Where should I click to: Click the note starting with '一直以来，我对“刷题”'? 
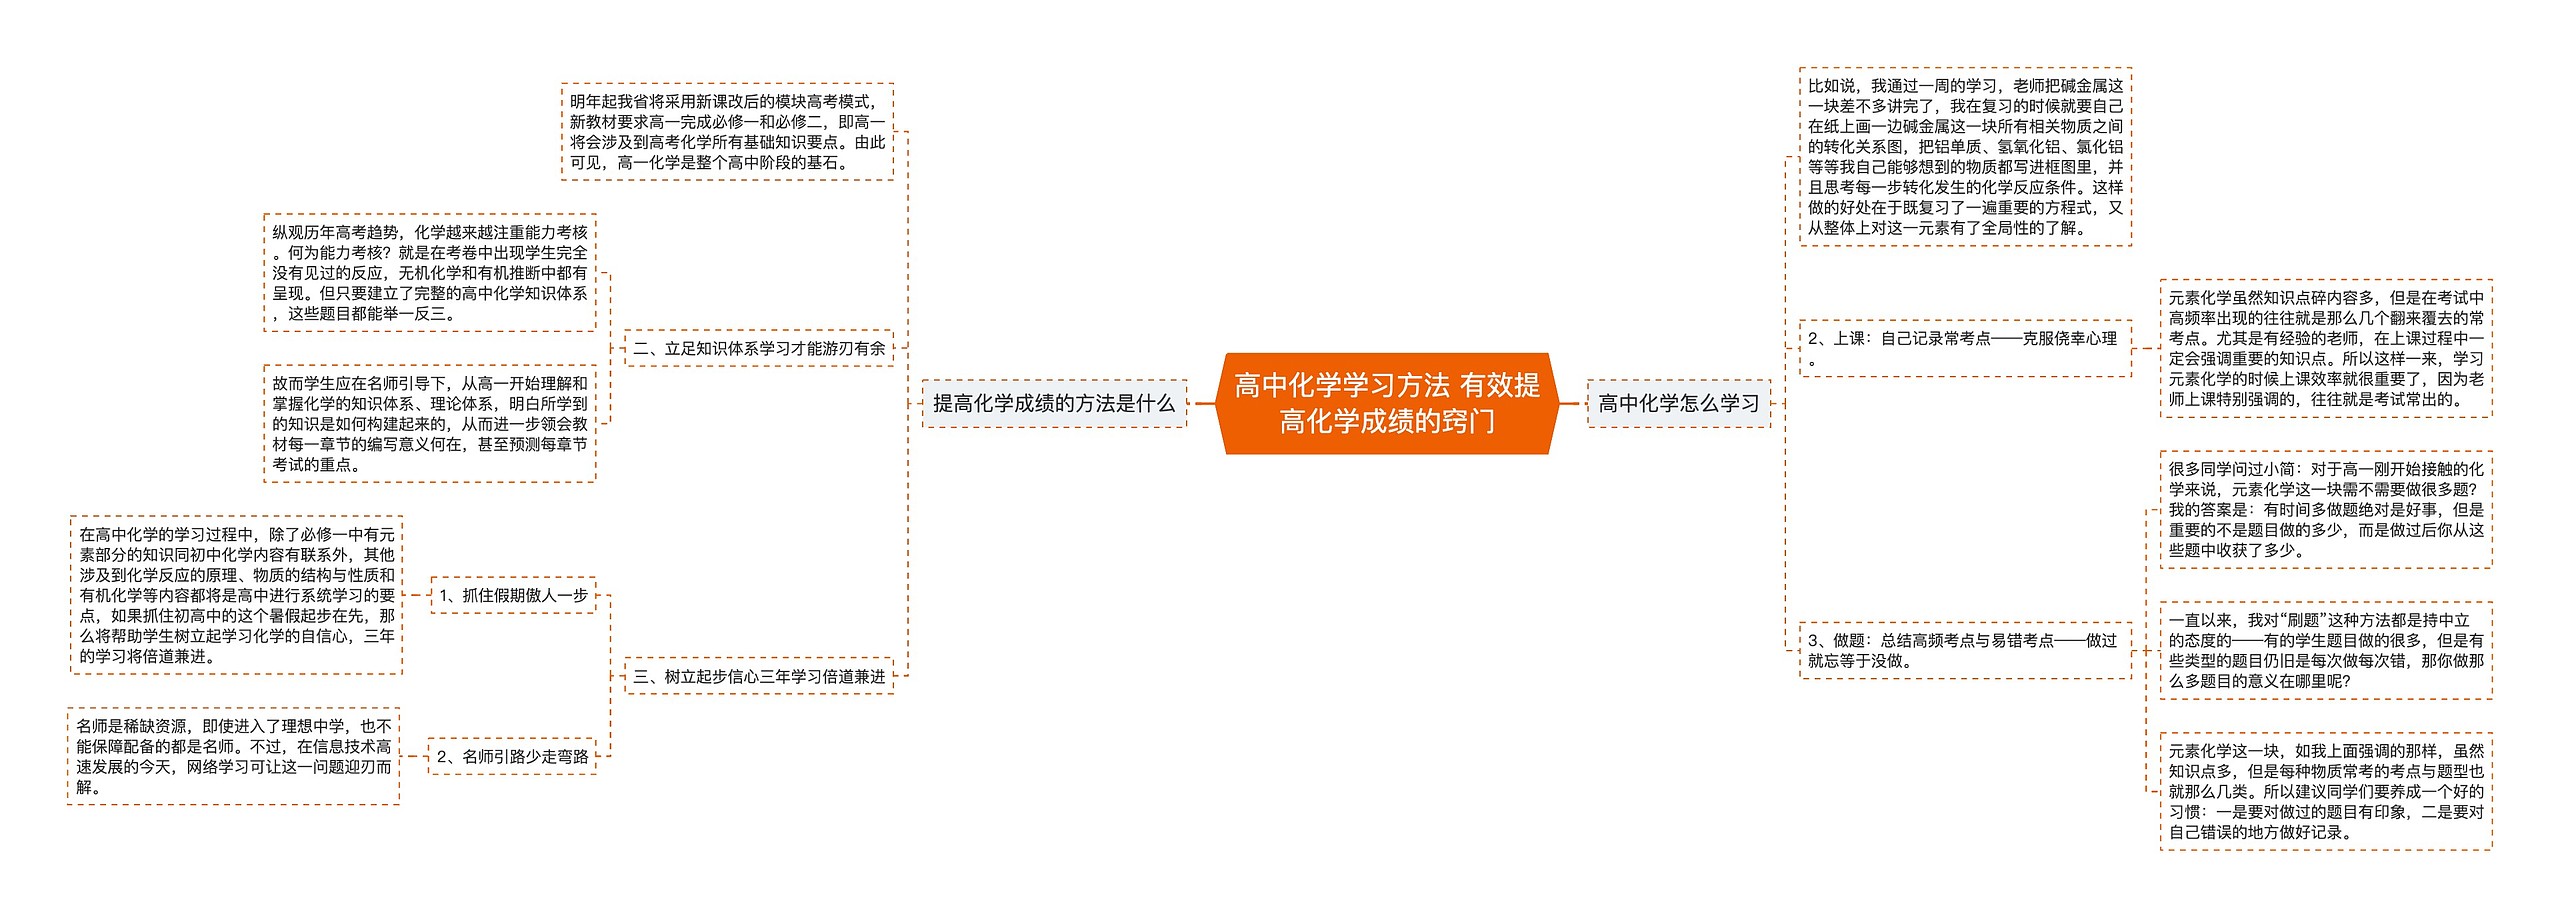tap(2325, 651)
